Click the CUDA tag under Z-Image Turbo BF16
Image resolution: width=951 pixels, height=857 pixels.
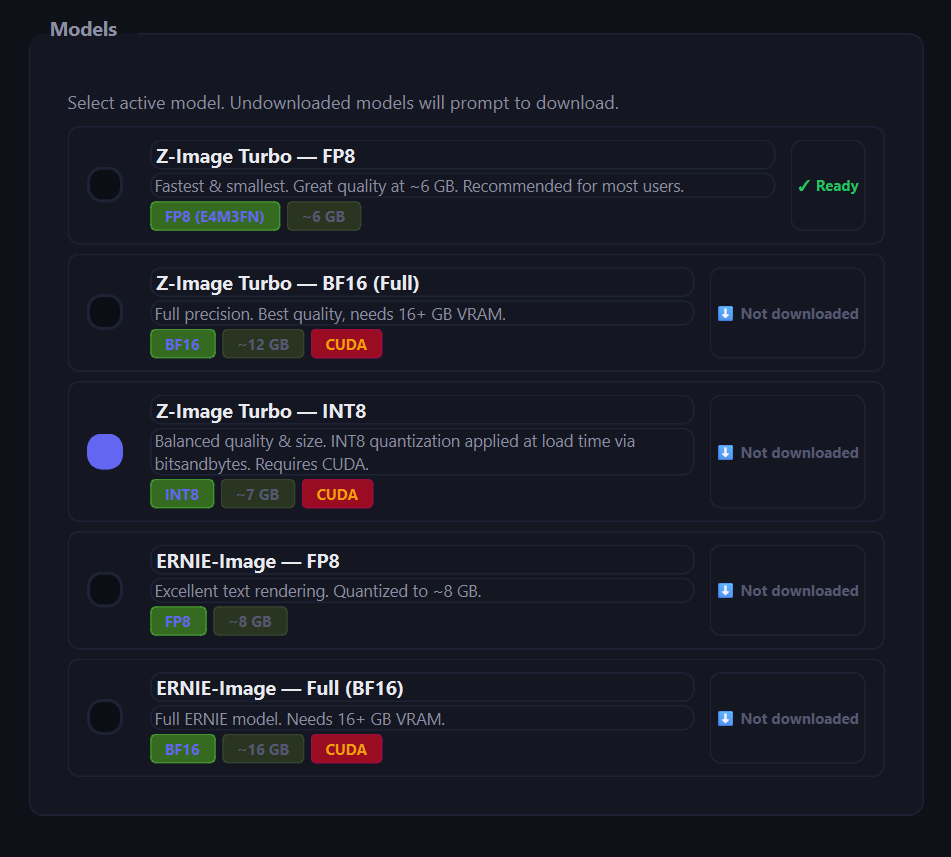346,344
